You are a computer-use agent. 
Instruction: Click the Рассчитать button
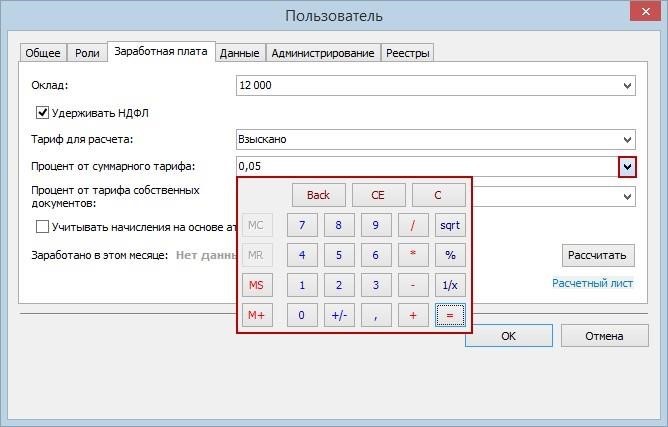598,255
